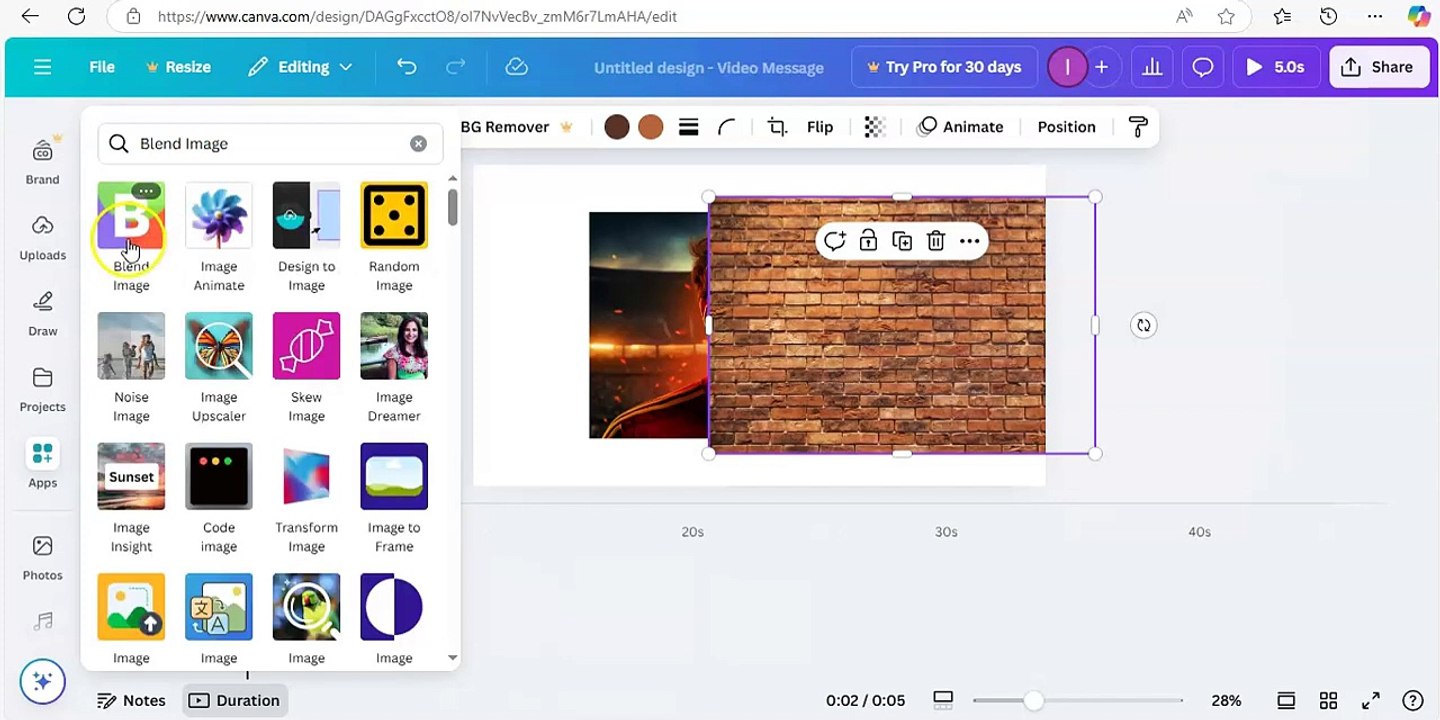Screen dimensions: 1440x720
Task: Click the crop icon in toolbar
Action: 777,127
